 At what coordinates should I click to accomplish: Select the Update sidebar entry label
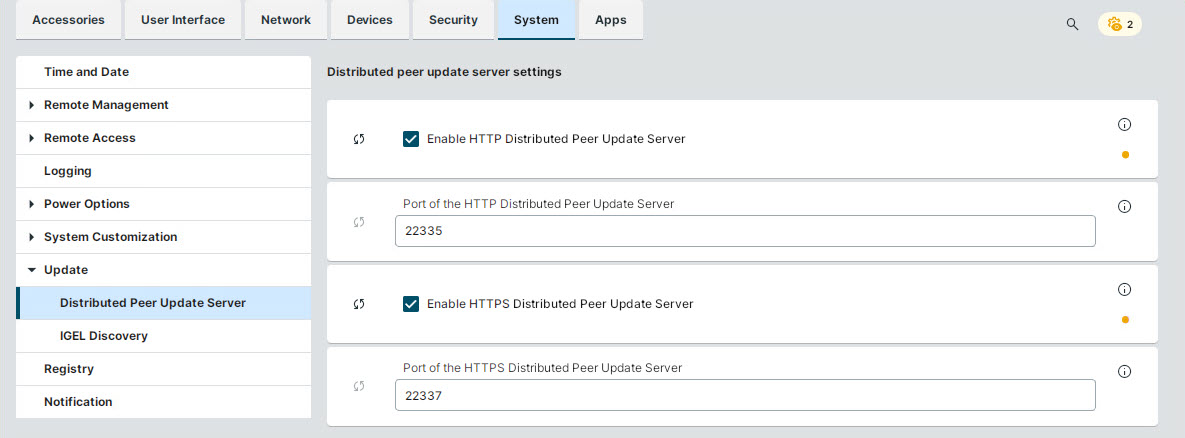(66, 270)
